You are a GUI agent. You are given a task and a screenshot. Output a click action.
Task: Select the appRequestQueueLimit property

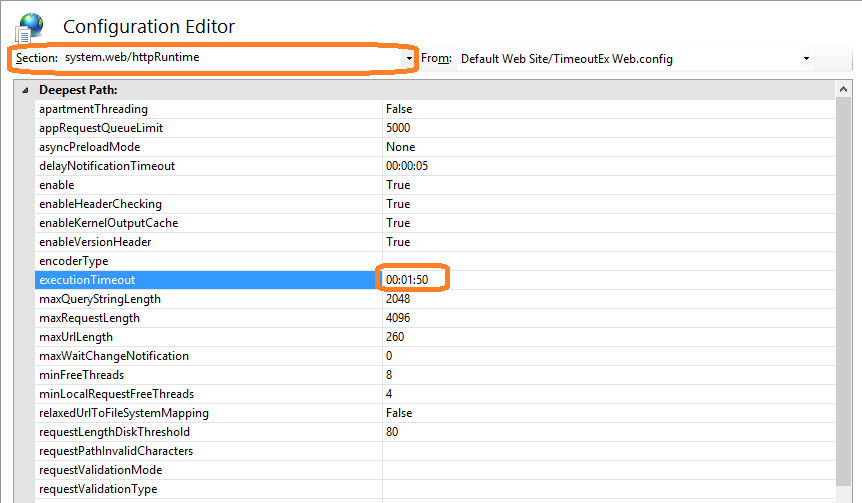click(101, 128)
